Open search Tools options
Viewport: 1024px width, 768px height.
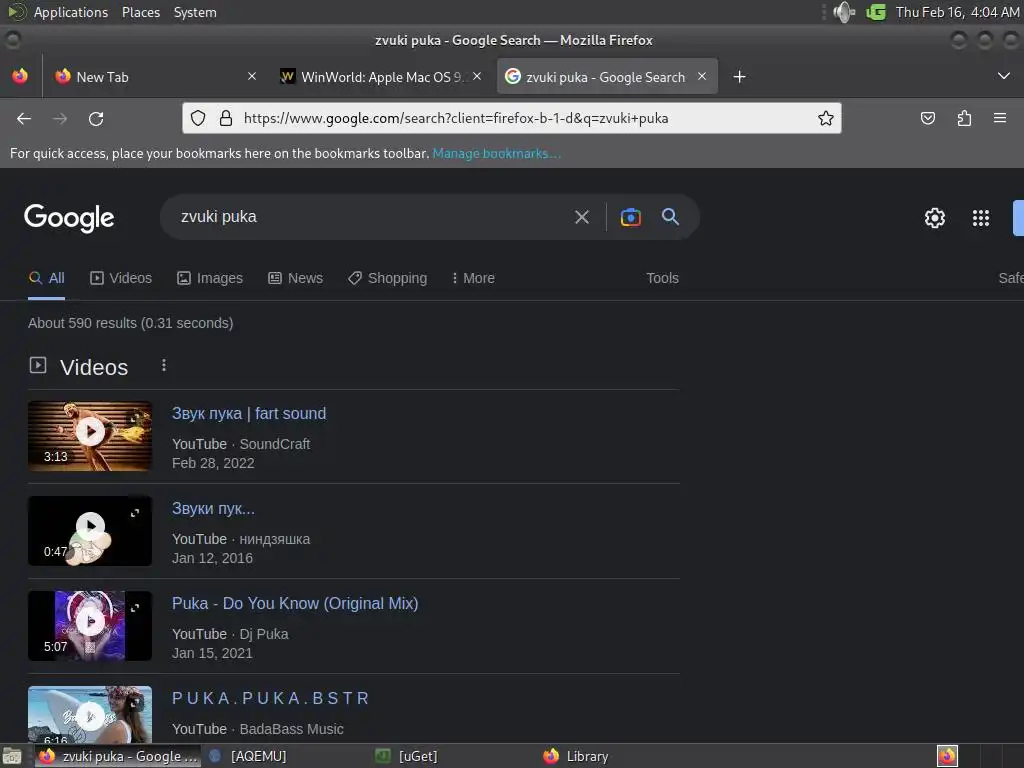pos(662,278)
